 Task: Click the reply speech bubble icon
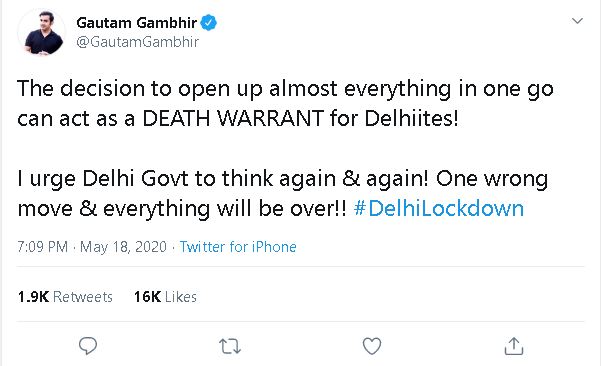88,346
